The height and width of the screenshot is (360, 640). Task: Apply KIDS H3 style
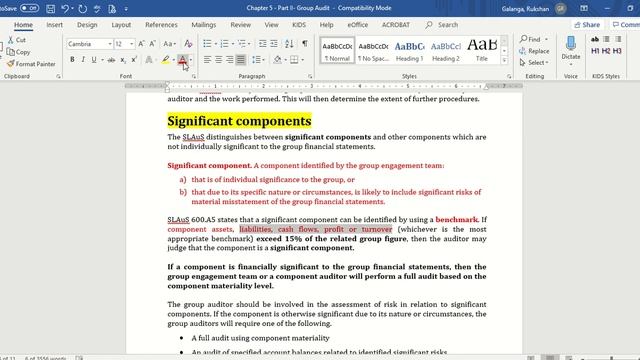click(617, 51)
